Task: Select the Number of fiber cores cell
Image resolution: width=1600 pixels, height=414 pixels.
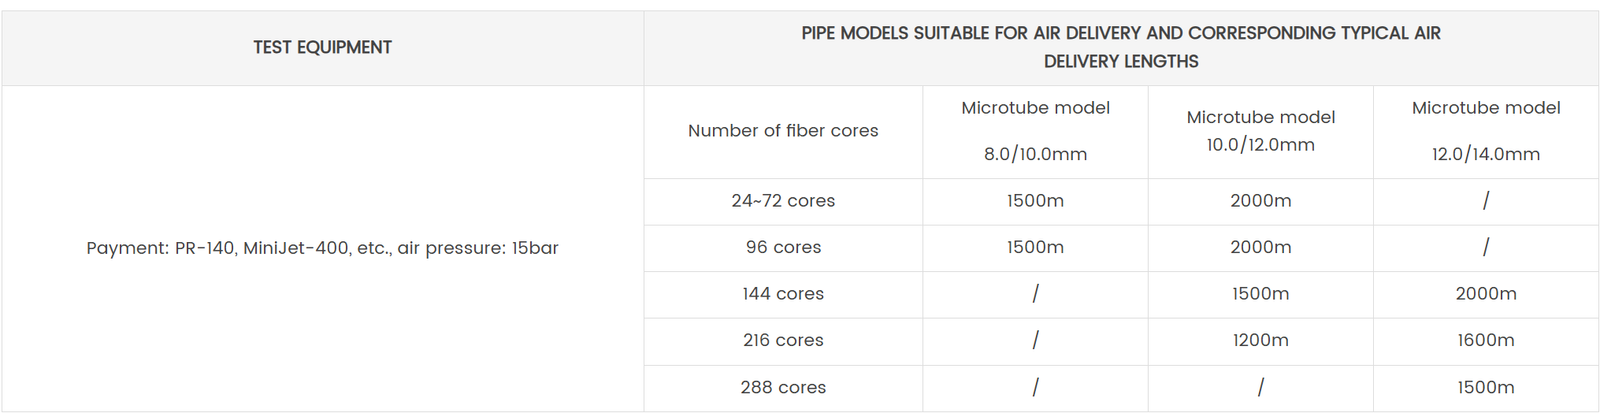Action: click(783, 131)
